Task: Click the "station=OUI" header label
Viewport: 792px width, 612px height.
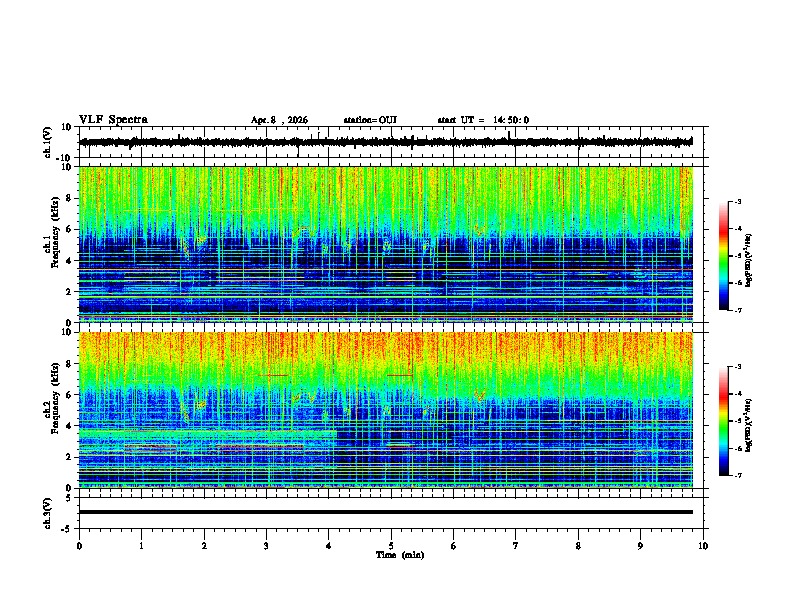Action: pyautogui.click(x=370, y=120)
